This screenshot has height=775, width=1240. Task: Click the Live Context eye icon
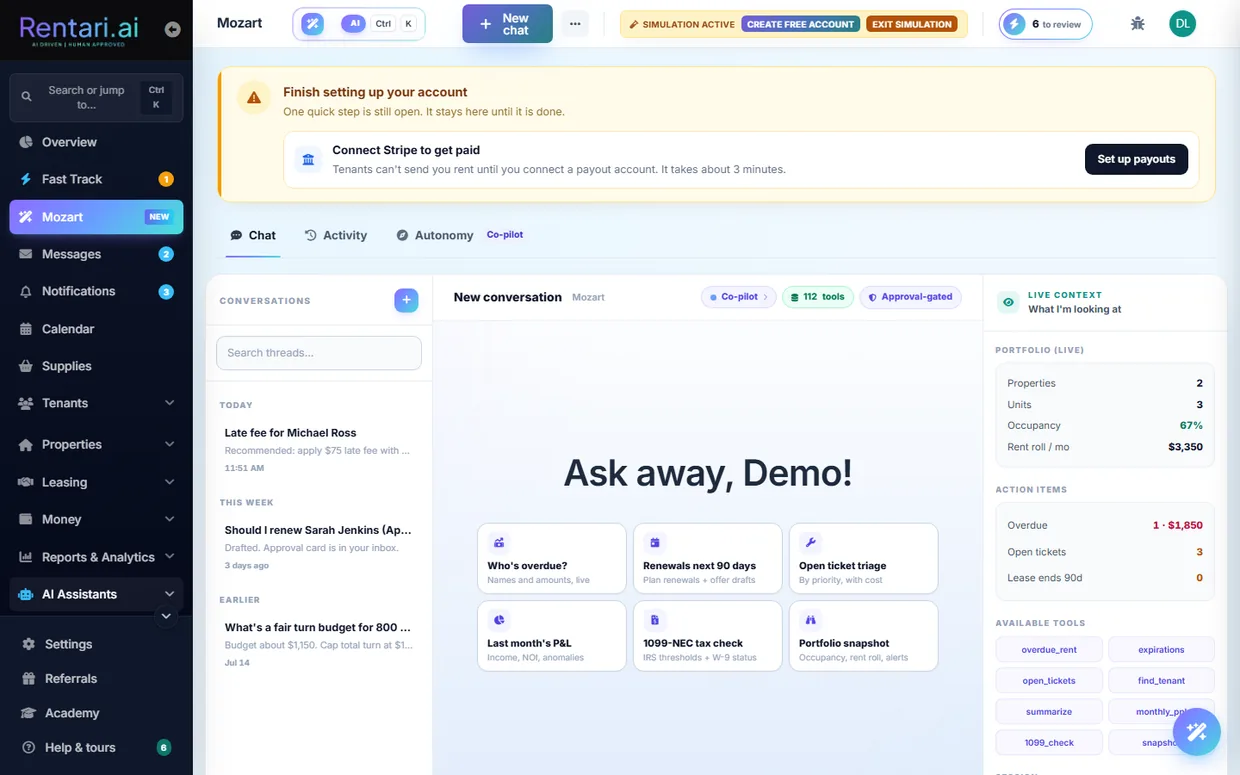coord(1008,302)
